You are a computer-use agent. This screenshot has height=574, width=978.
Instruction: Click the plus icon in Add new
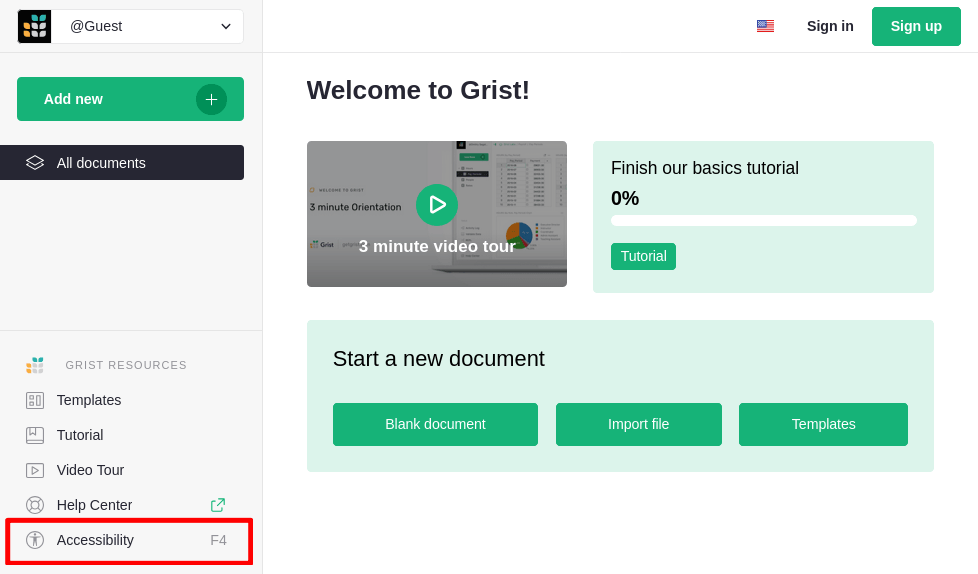[211, 99]
